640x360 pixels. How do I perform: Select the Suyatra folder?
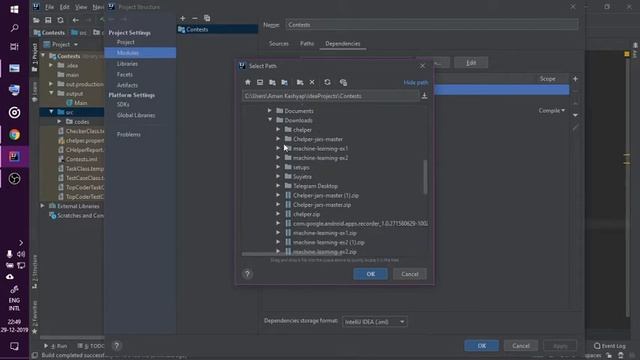click(302, 177)
